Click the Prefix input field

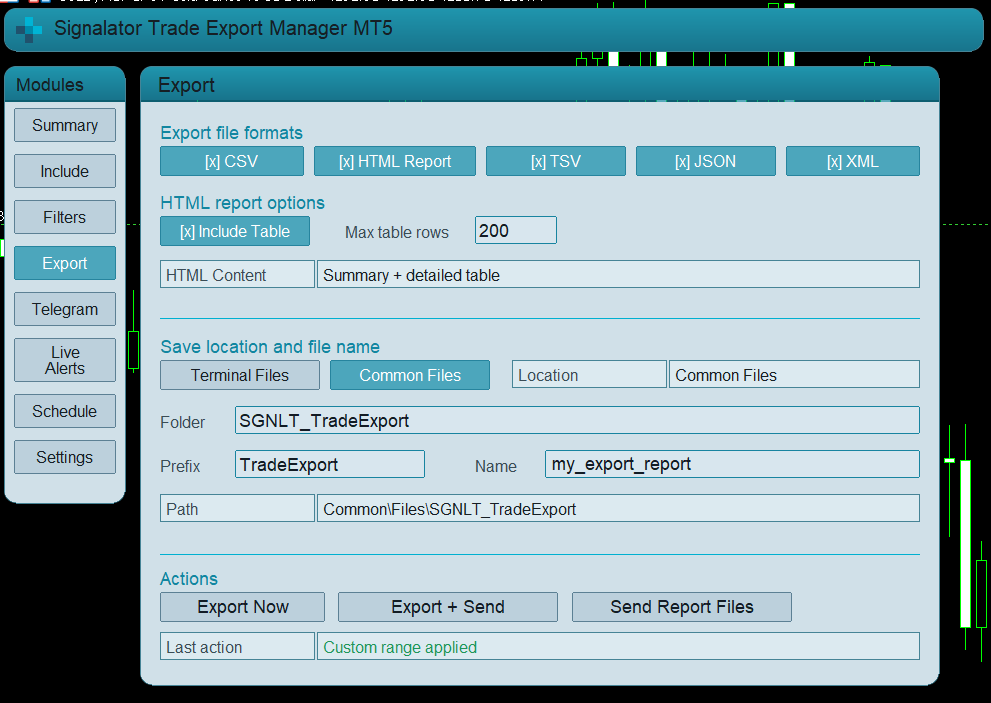click(x=330, y=465)
